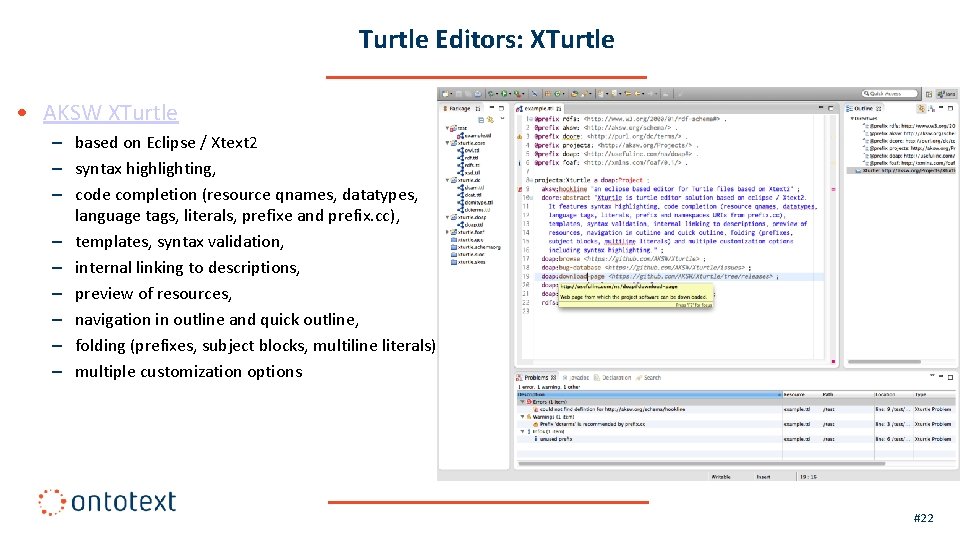The height and width of the screenshot is (540, 960).
Task: Select @prefix rdfs entry in Outline
Action: pyautogui.click(x=910, y=126)
